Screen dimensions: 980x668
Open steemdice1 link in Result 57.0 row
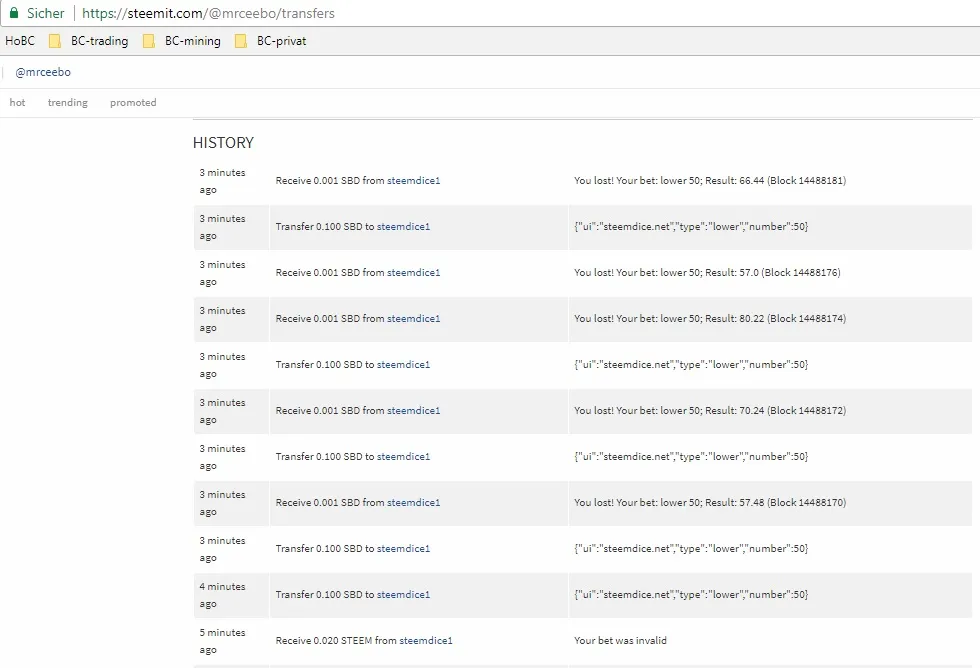click(x=413, y=272)
